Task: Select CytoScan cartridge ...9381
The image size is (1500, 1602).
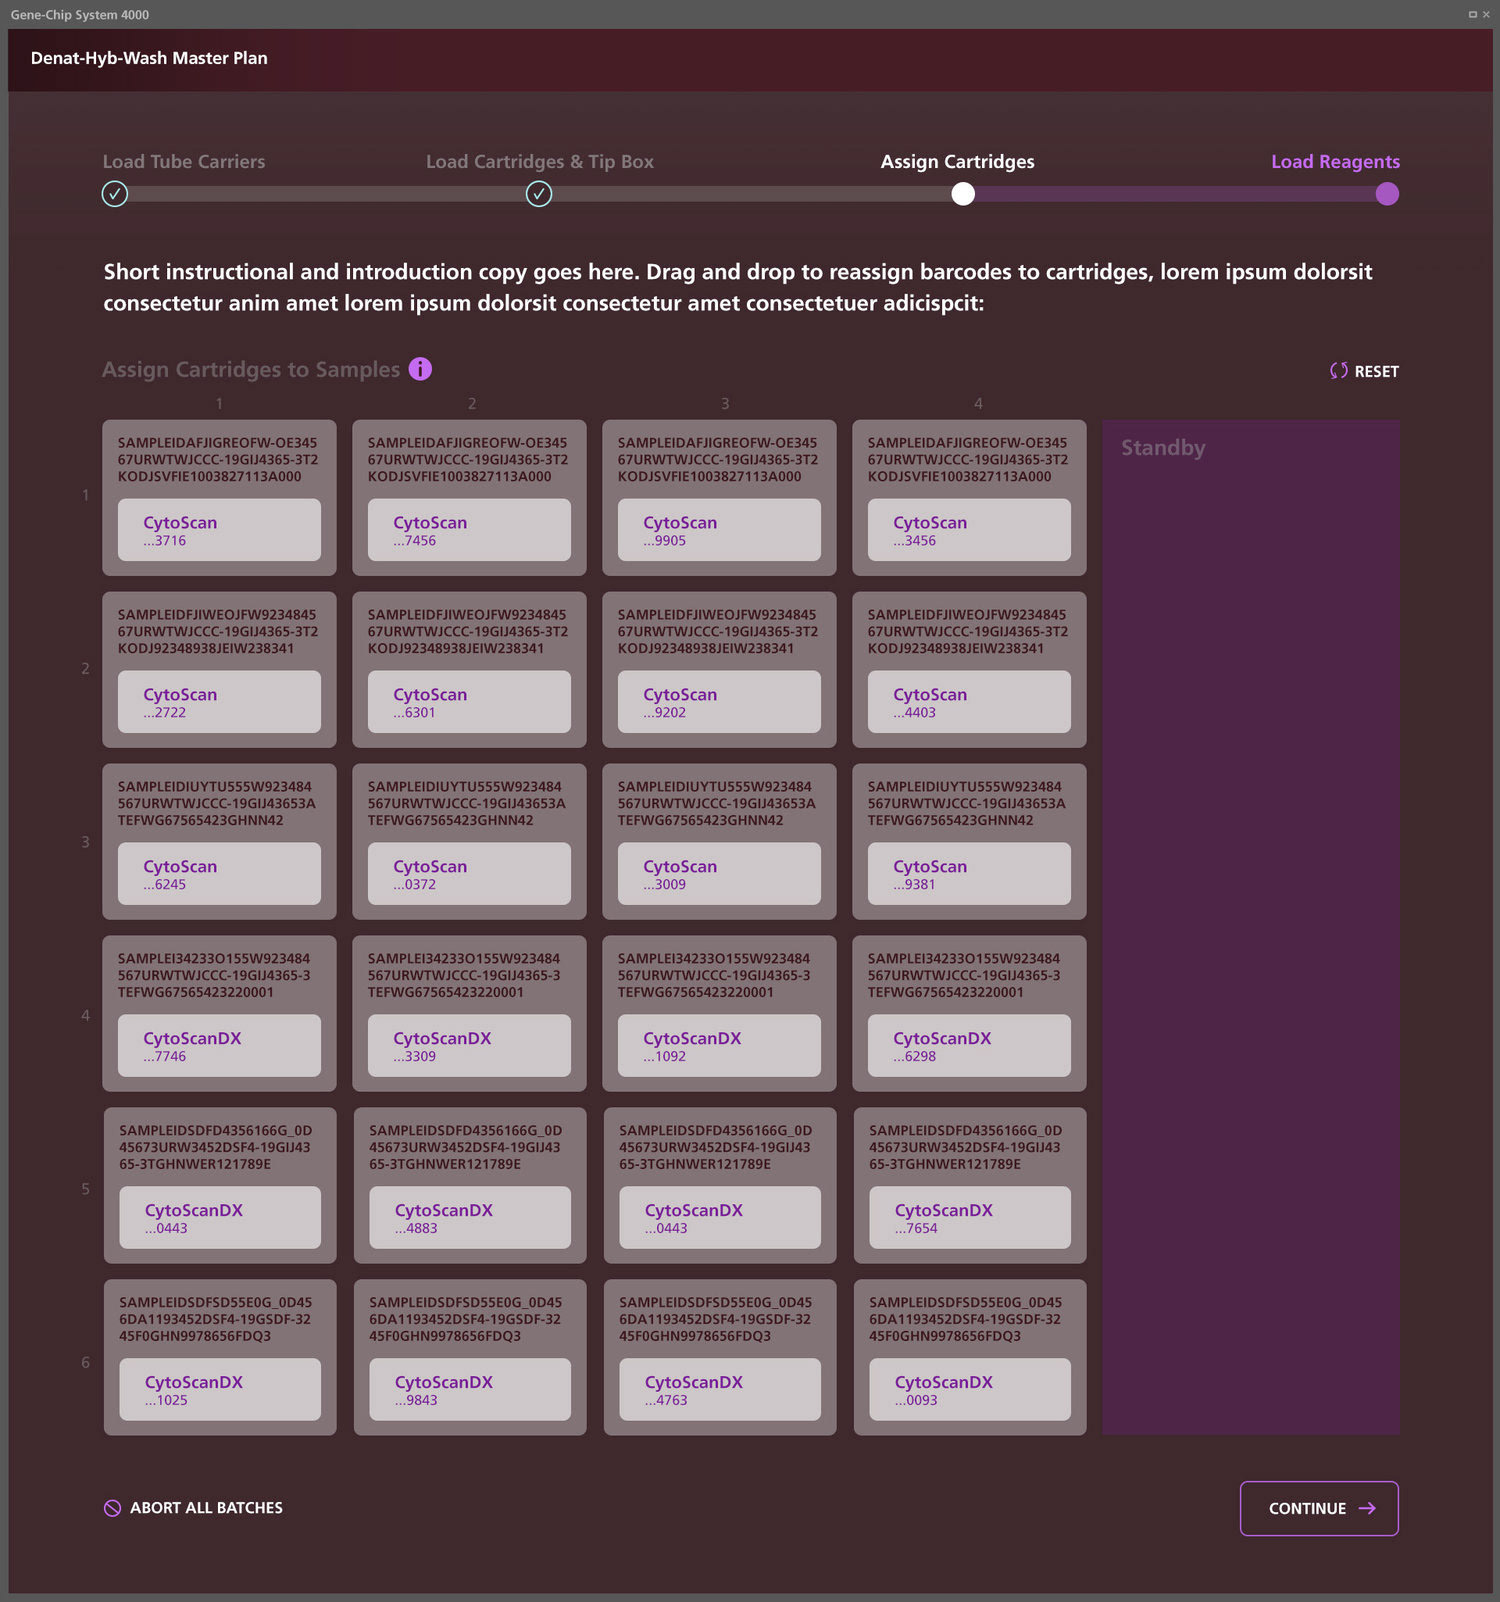Action: click(x=969, y=874)
